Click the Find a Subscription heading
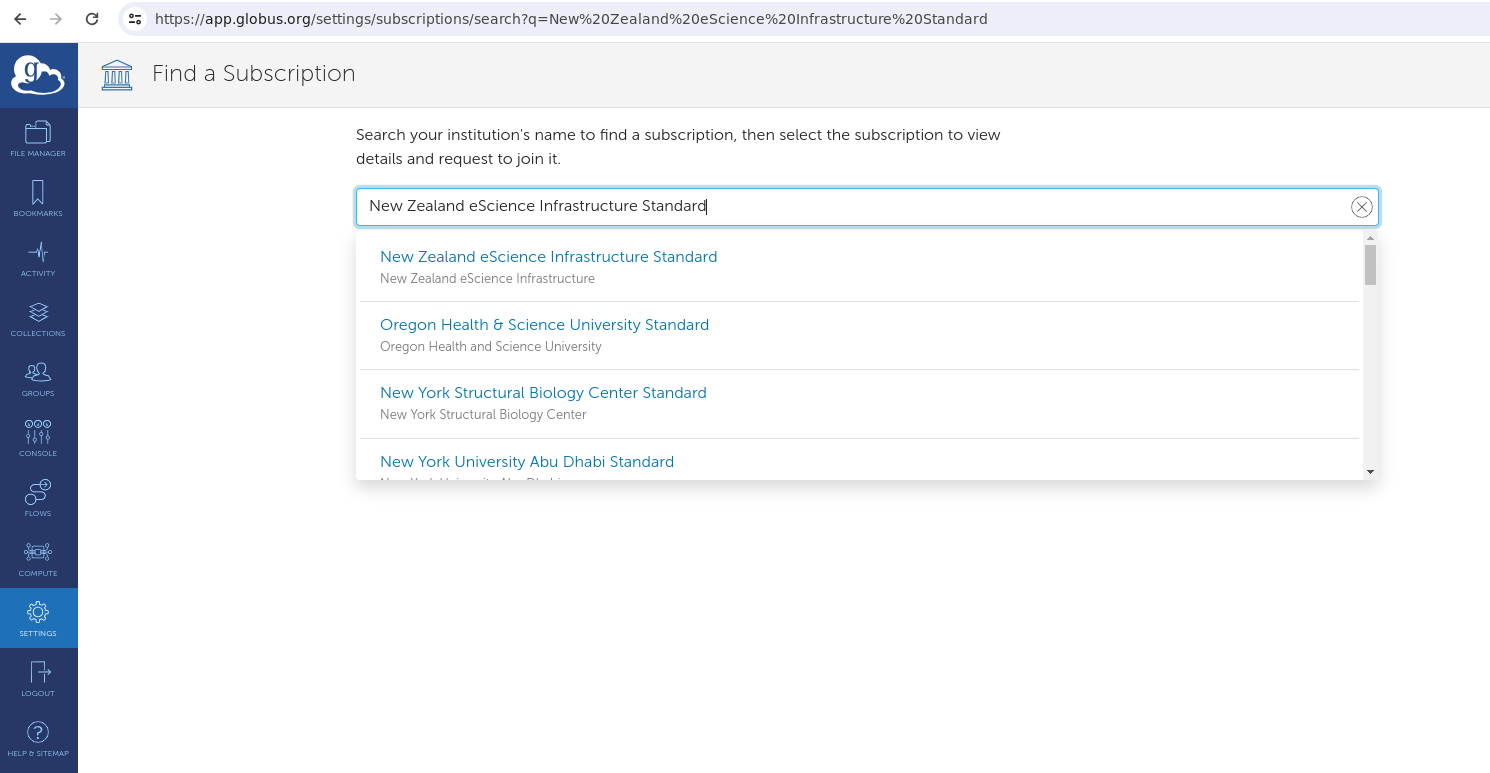This screenshot has height=773, width=1490. click(254, 74)
